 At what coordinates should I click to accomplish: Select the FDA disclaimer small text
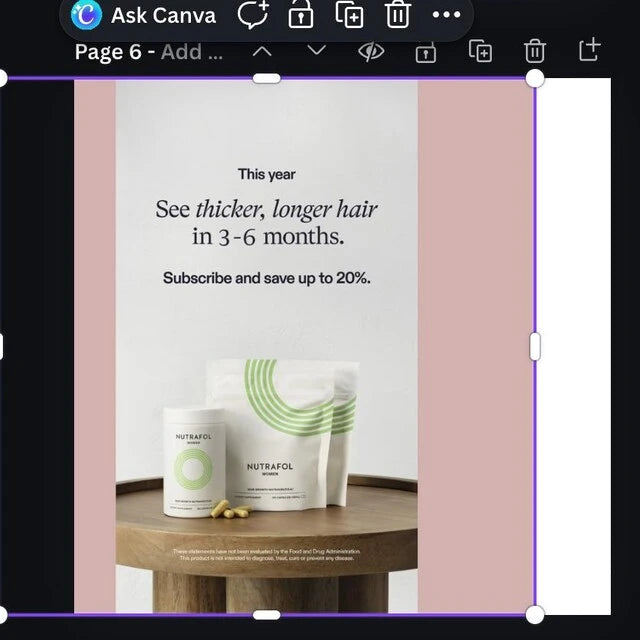click(x=267, y=555)
